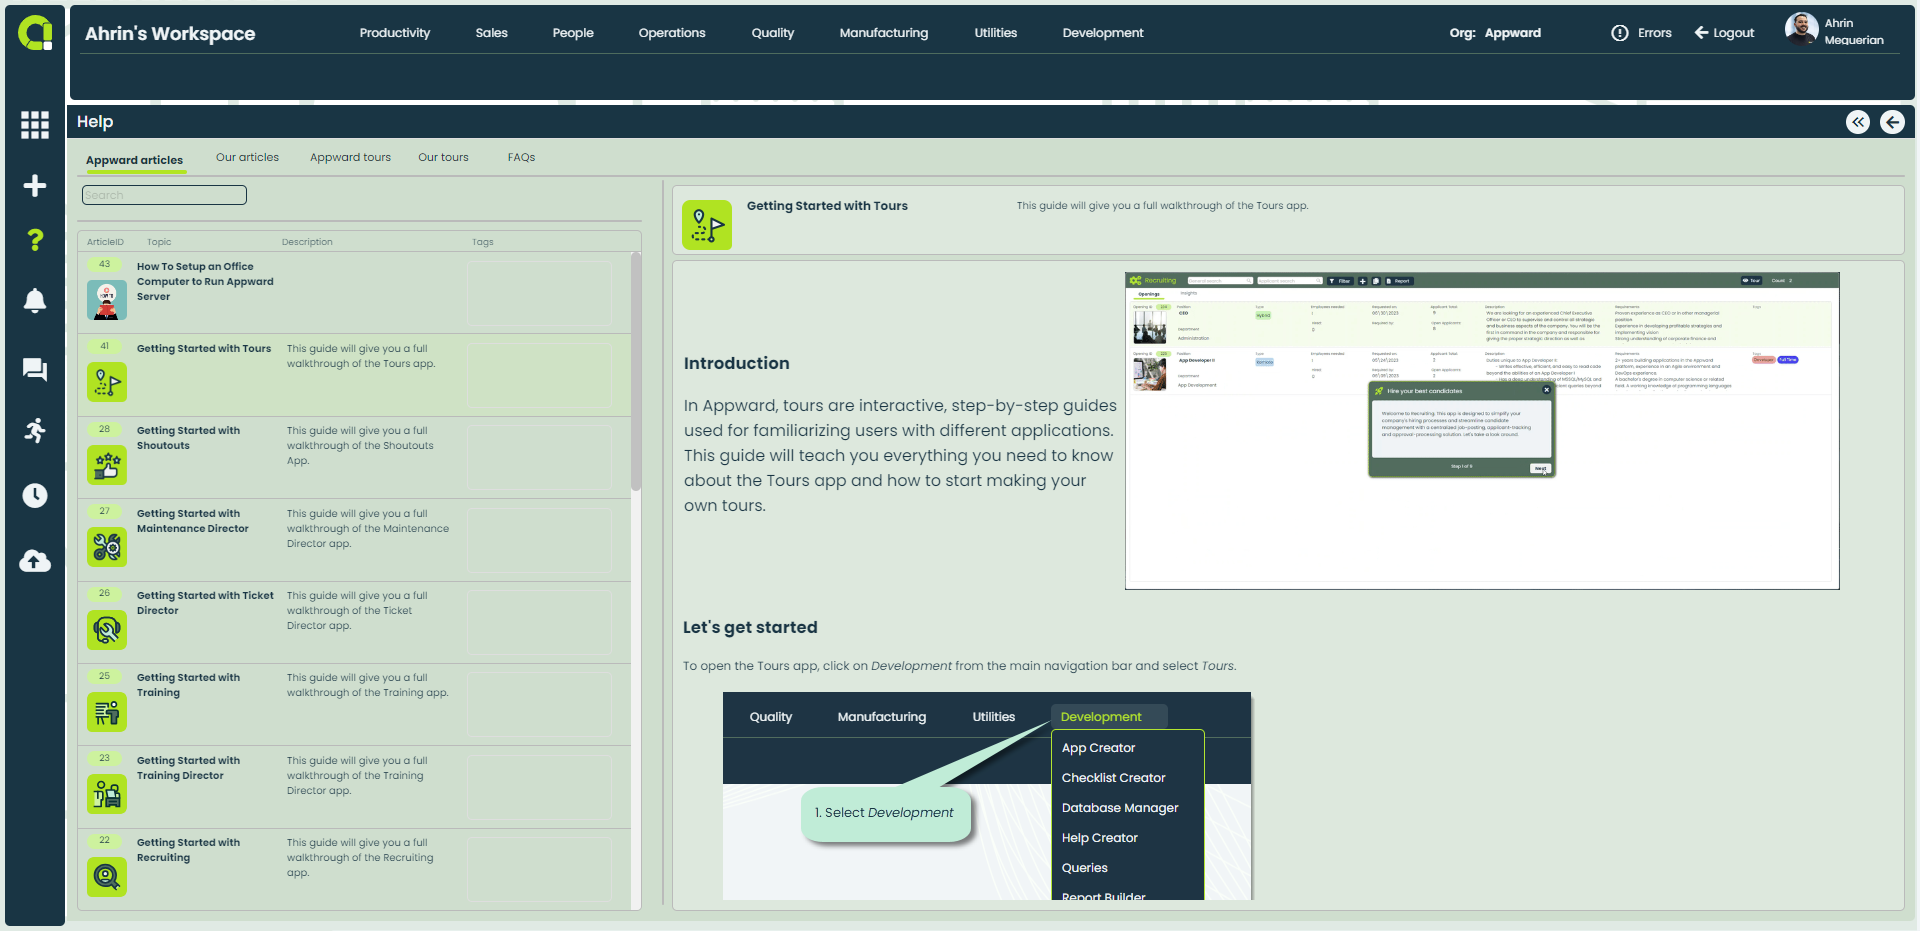This screenshot has height=931, width=1920.
Task: Open the Recruiting screenshot thumbnail
Action: pyautogui.click(x=1482, y=431)
